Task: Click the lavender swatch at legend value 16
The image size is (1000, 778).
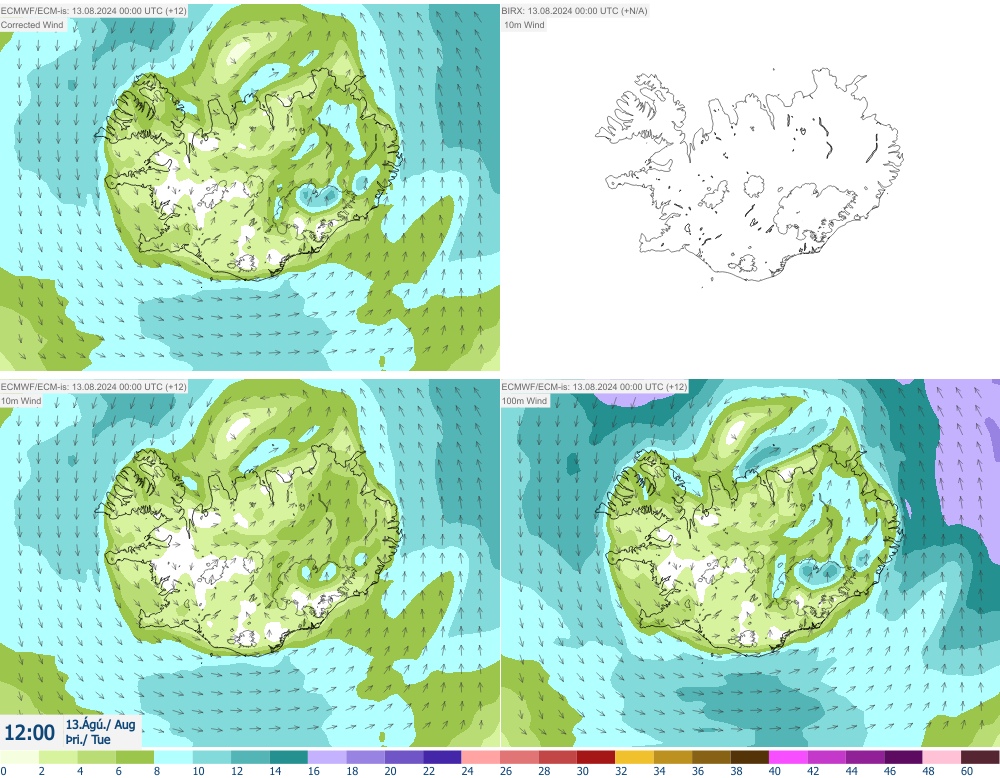Action: [327, 757]
